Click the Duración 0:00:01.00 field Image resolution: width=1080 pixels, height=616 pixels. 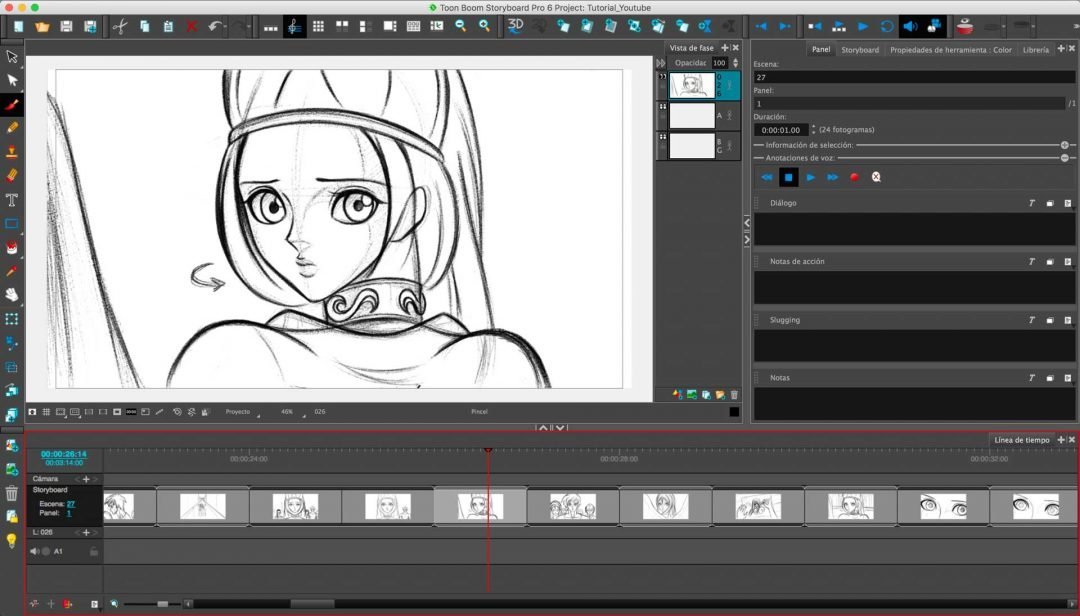pos(780,130)
